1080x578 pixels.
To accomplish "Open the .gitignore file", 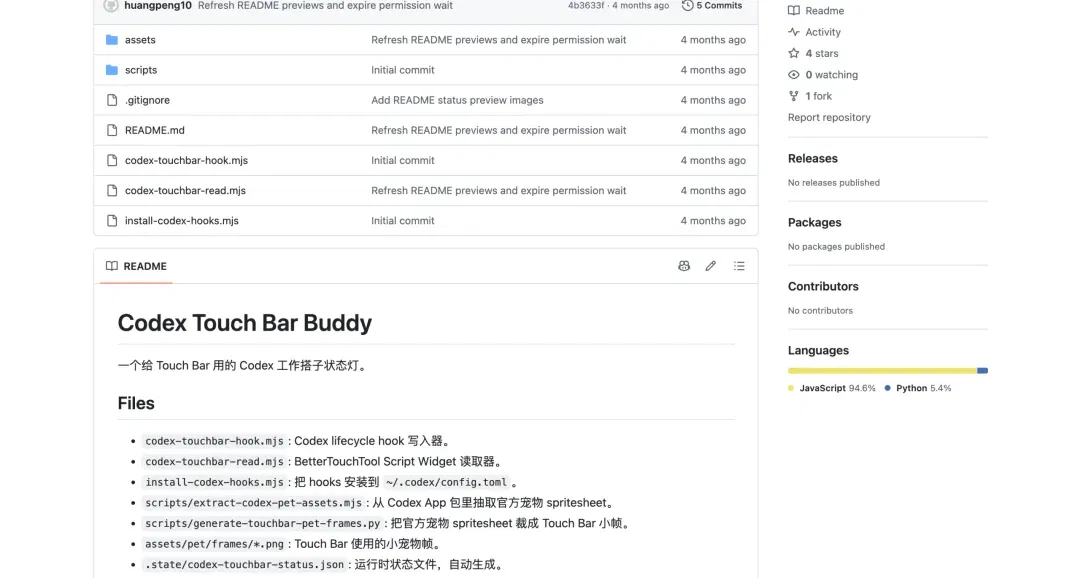I will click(147, 100).
